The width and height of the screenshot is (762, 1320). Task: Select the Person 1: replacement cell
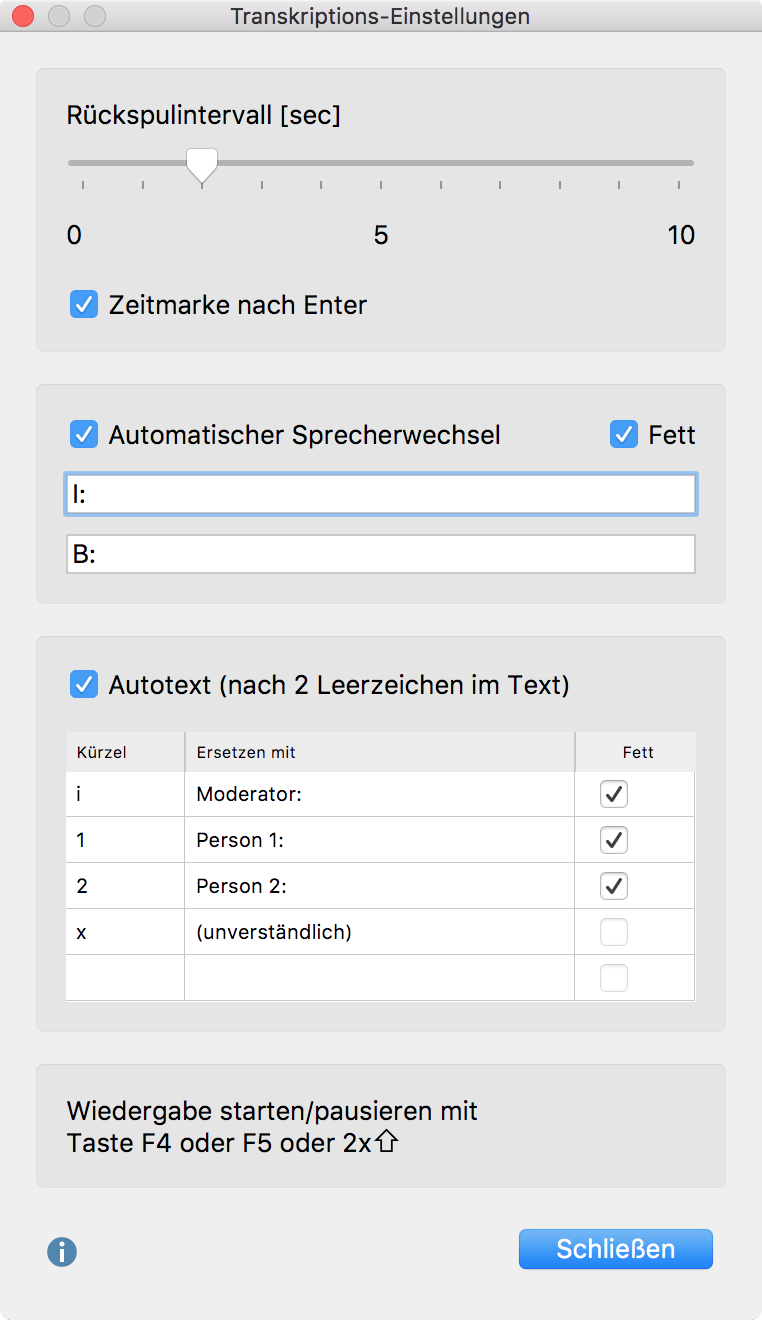380,840
